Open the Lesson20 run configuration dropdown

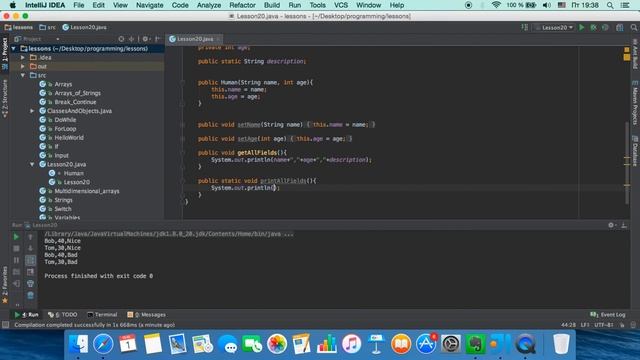(x=554, y=27)
